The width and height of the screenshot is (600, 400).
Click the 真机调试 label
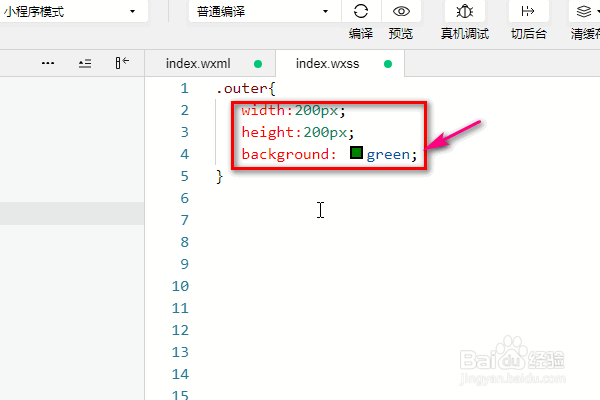tap(465, 34)
